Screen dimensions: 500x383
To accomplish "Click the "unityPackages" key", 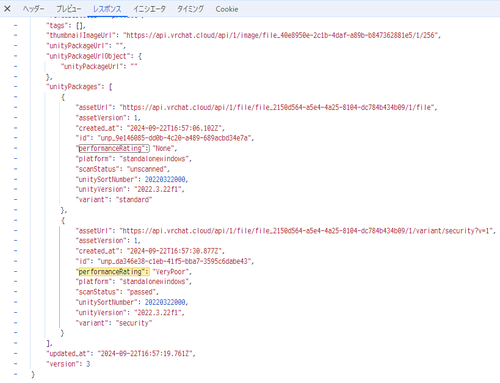I will click(x=75, y=87).
